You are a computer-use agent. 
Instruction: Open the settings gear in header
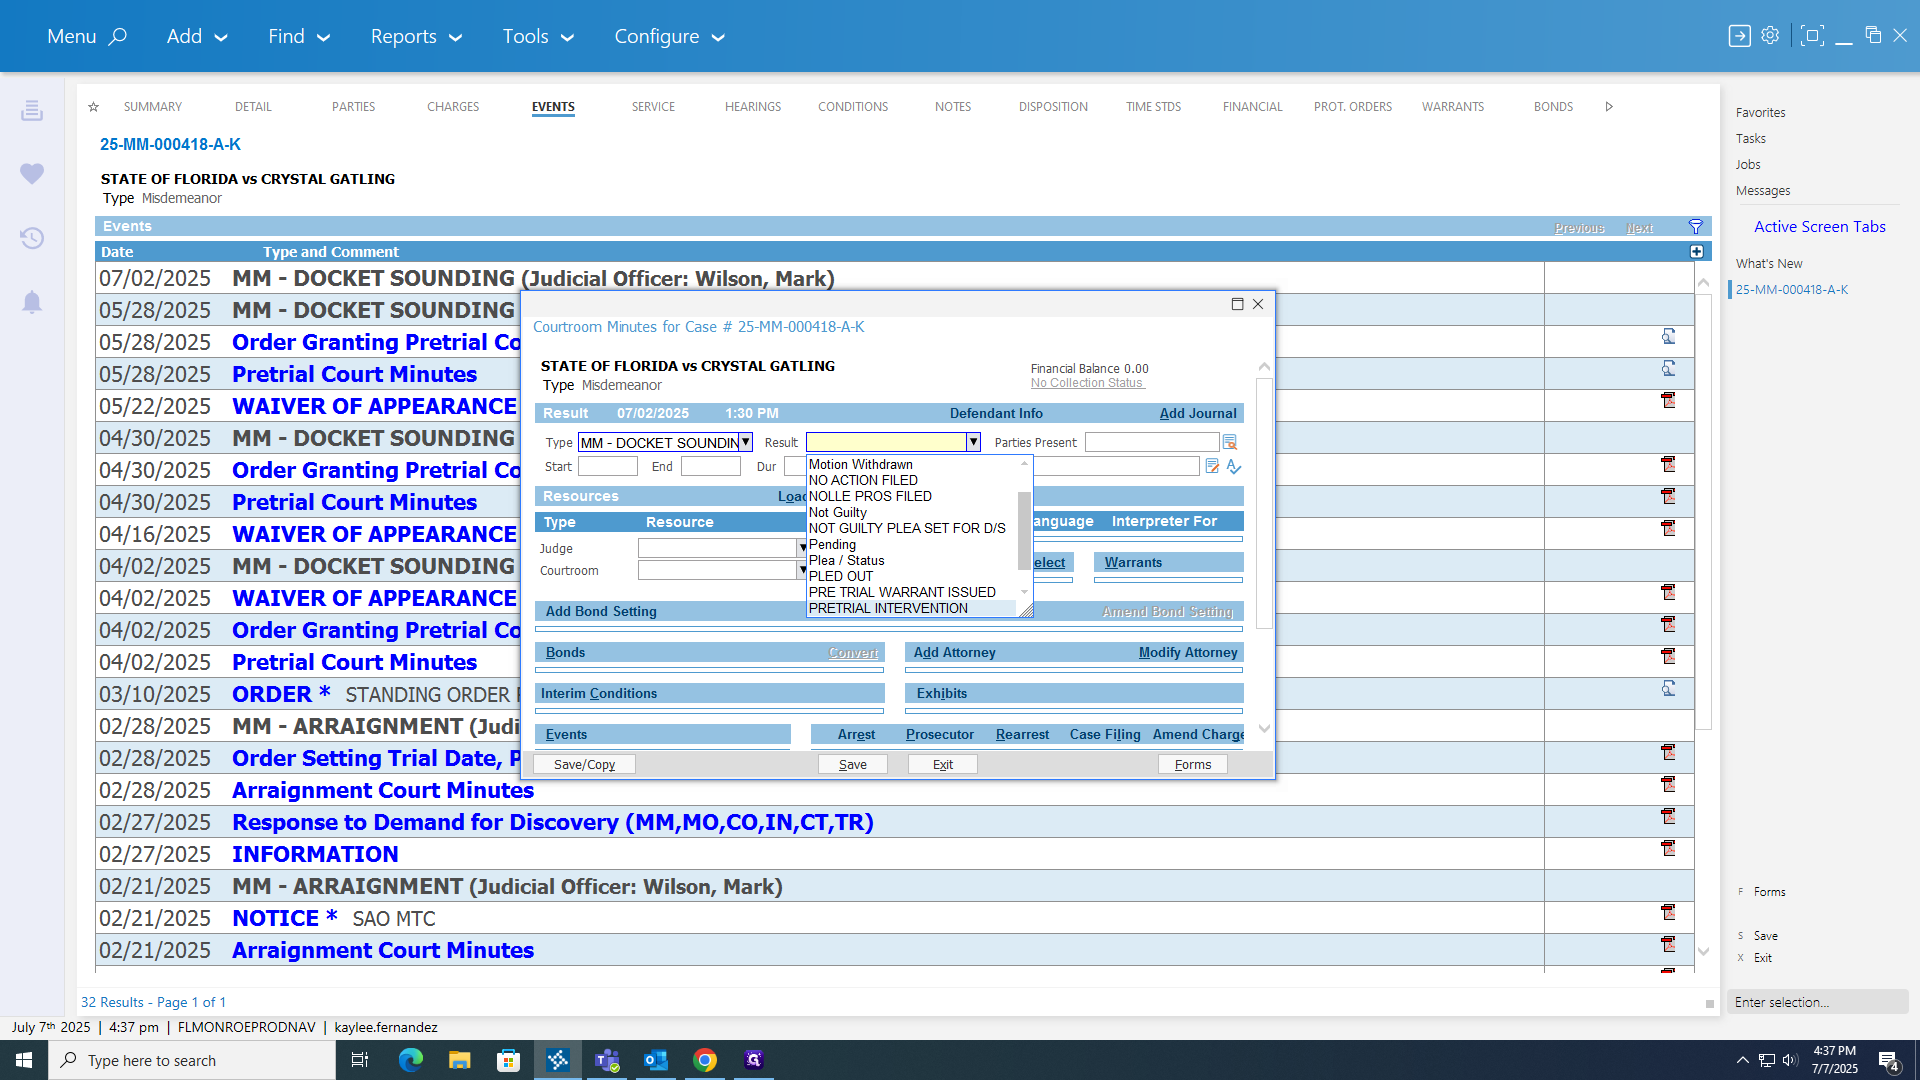(x=1770, y=36)
